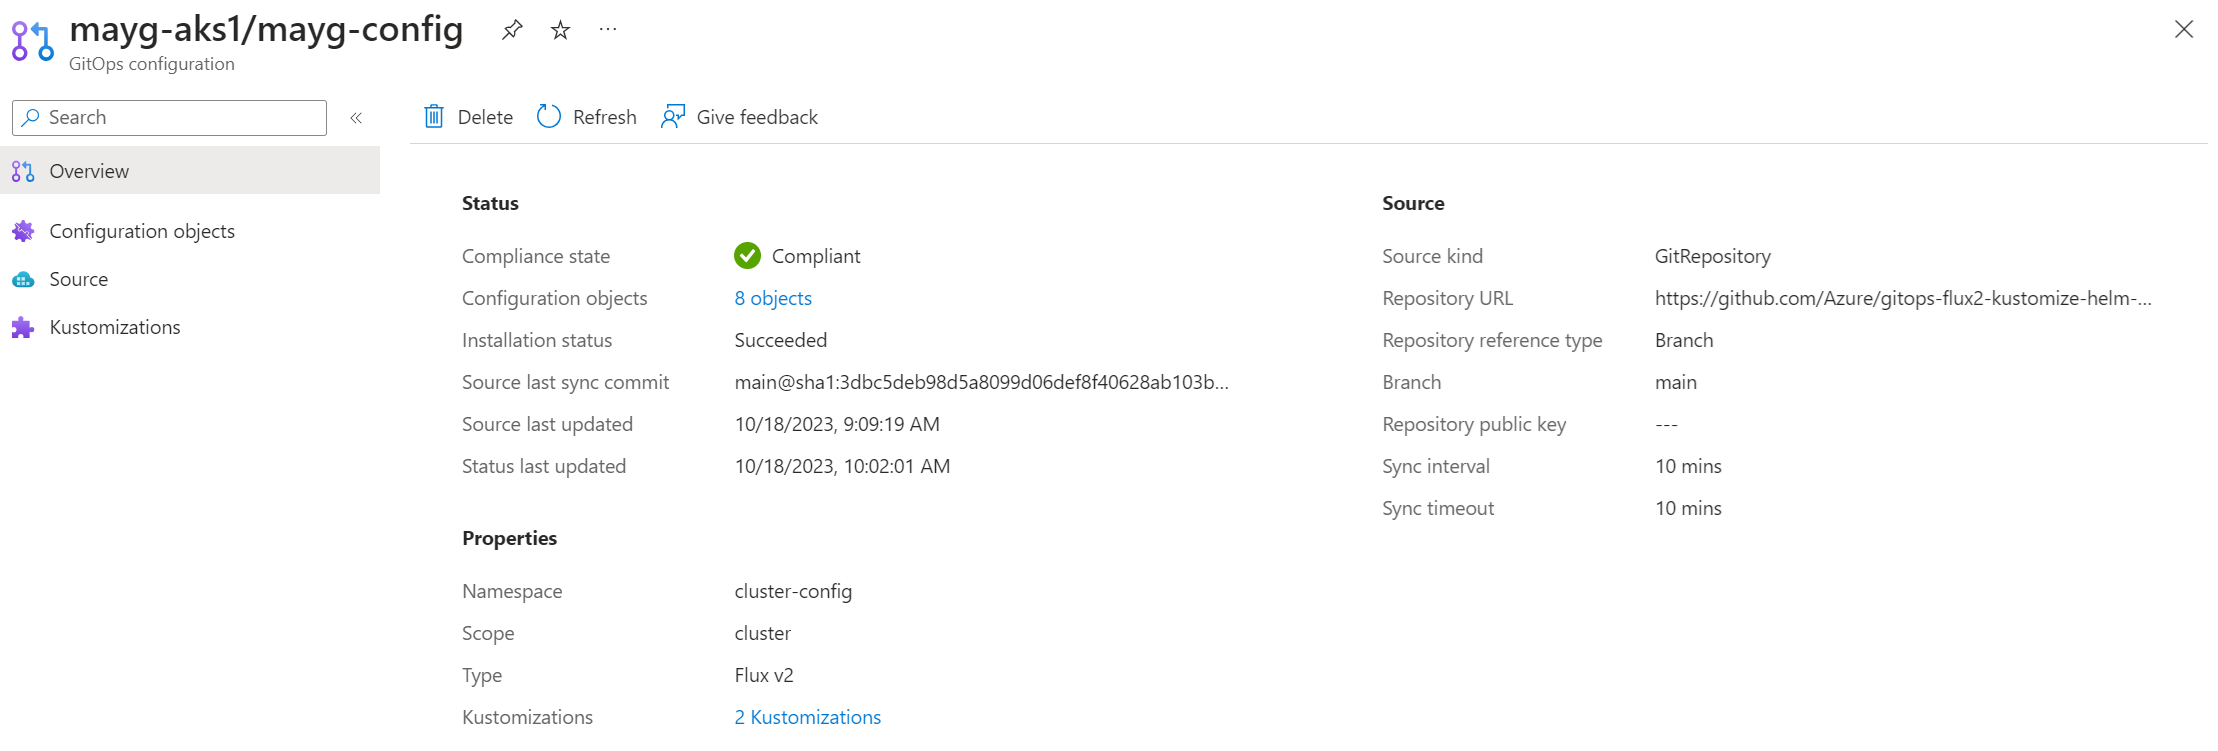The width and height of the screenshot is (2218, 751).
Task: Click the truncated Repository URL value
Action: 1902,298
